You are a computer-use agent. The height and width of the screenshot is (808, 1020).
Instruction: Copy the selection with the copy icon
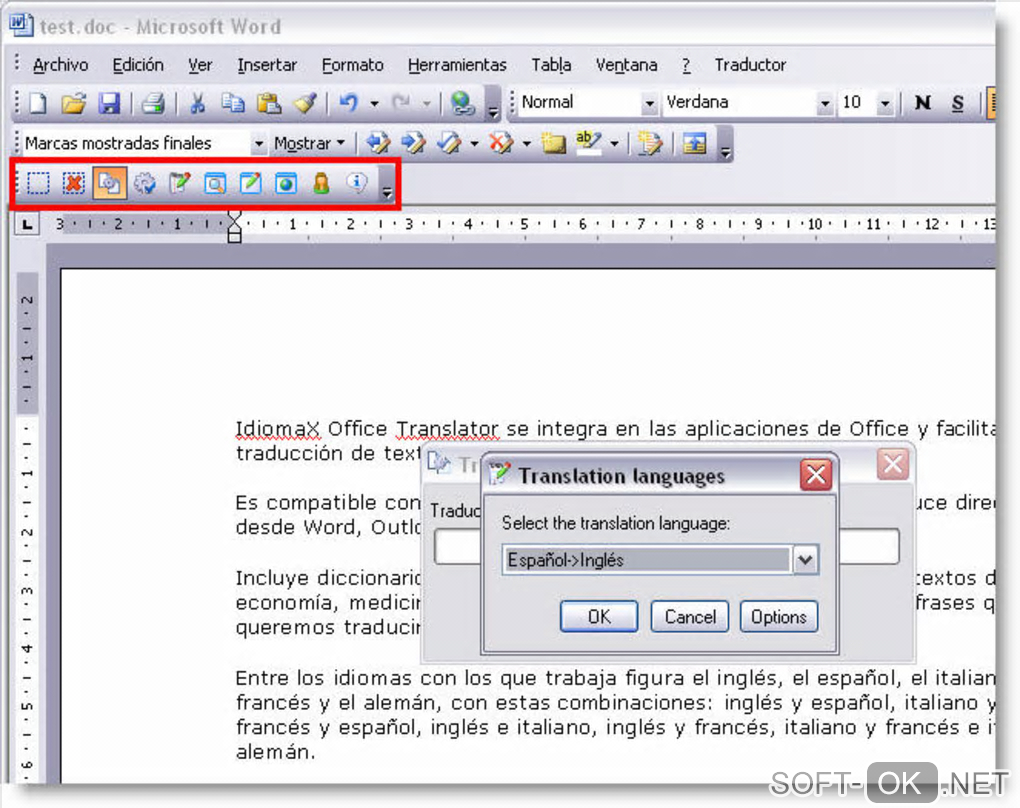232,103
